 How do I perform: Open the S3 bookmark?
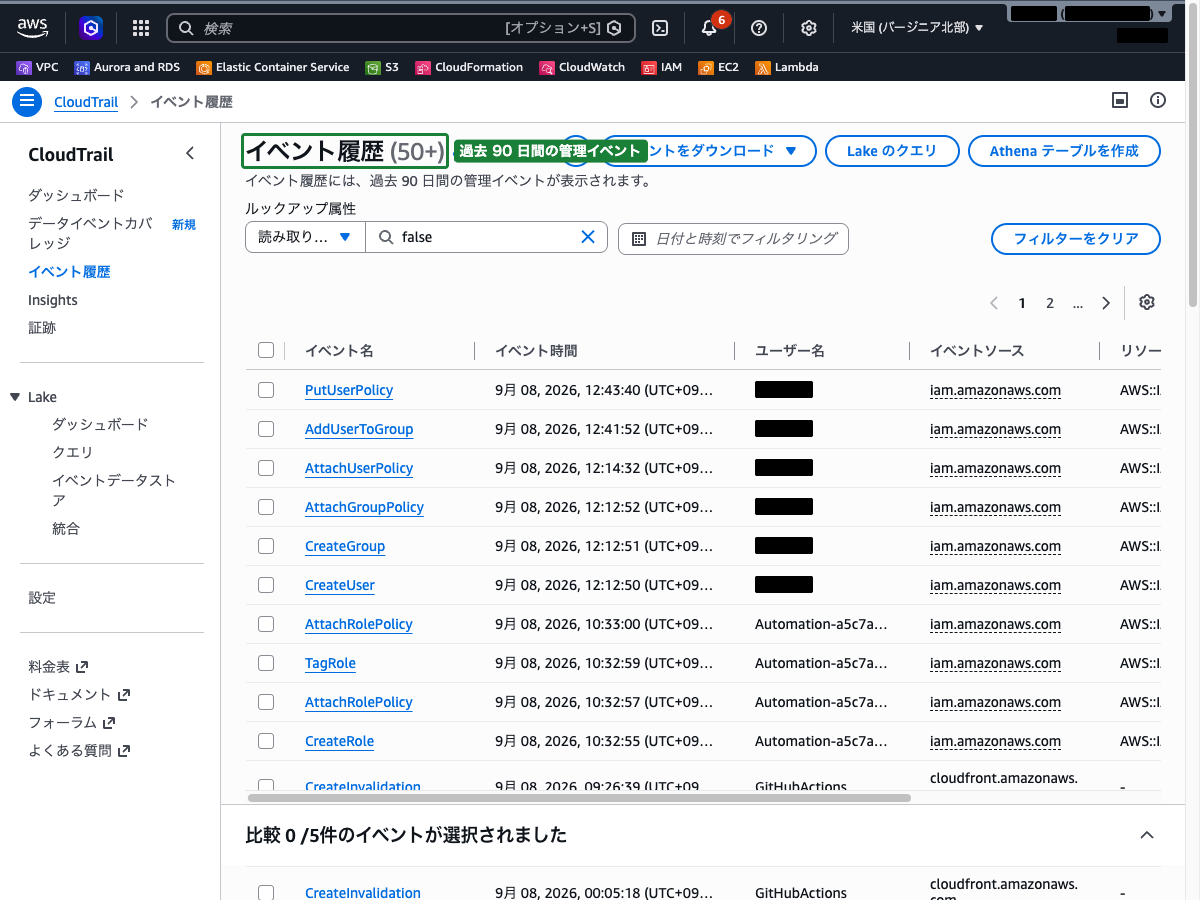[x=382, y=67]
